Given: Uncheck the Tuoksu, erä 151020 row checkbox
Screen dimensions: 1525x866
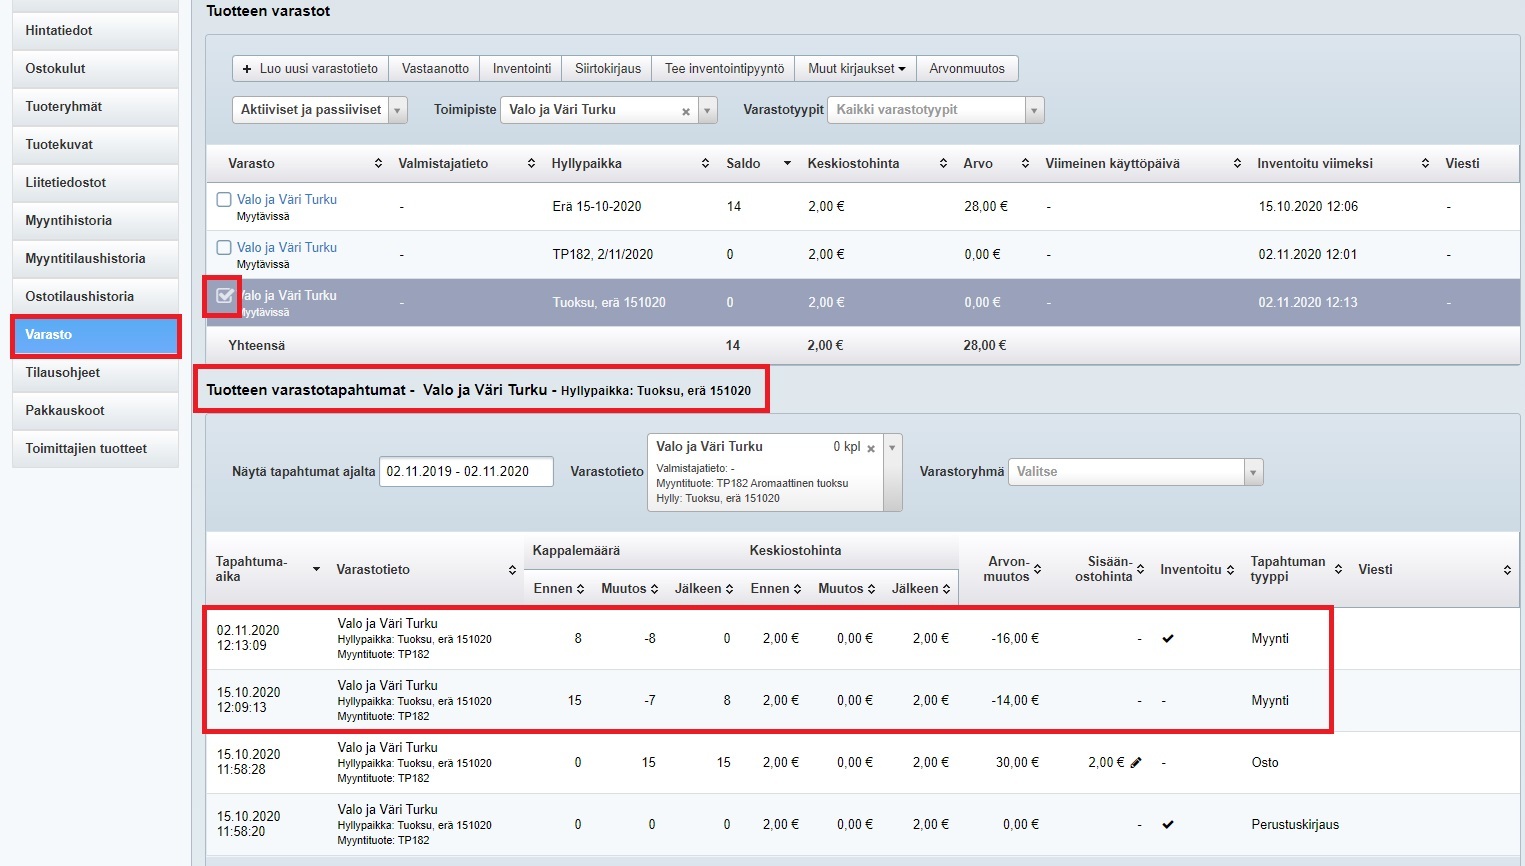Looking at the screenshot, I should pos(224,296).
